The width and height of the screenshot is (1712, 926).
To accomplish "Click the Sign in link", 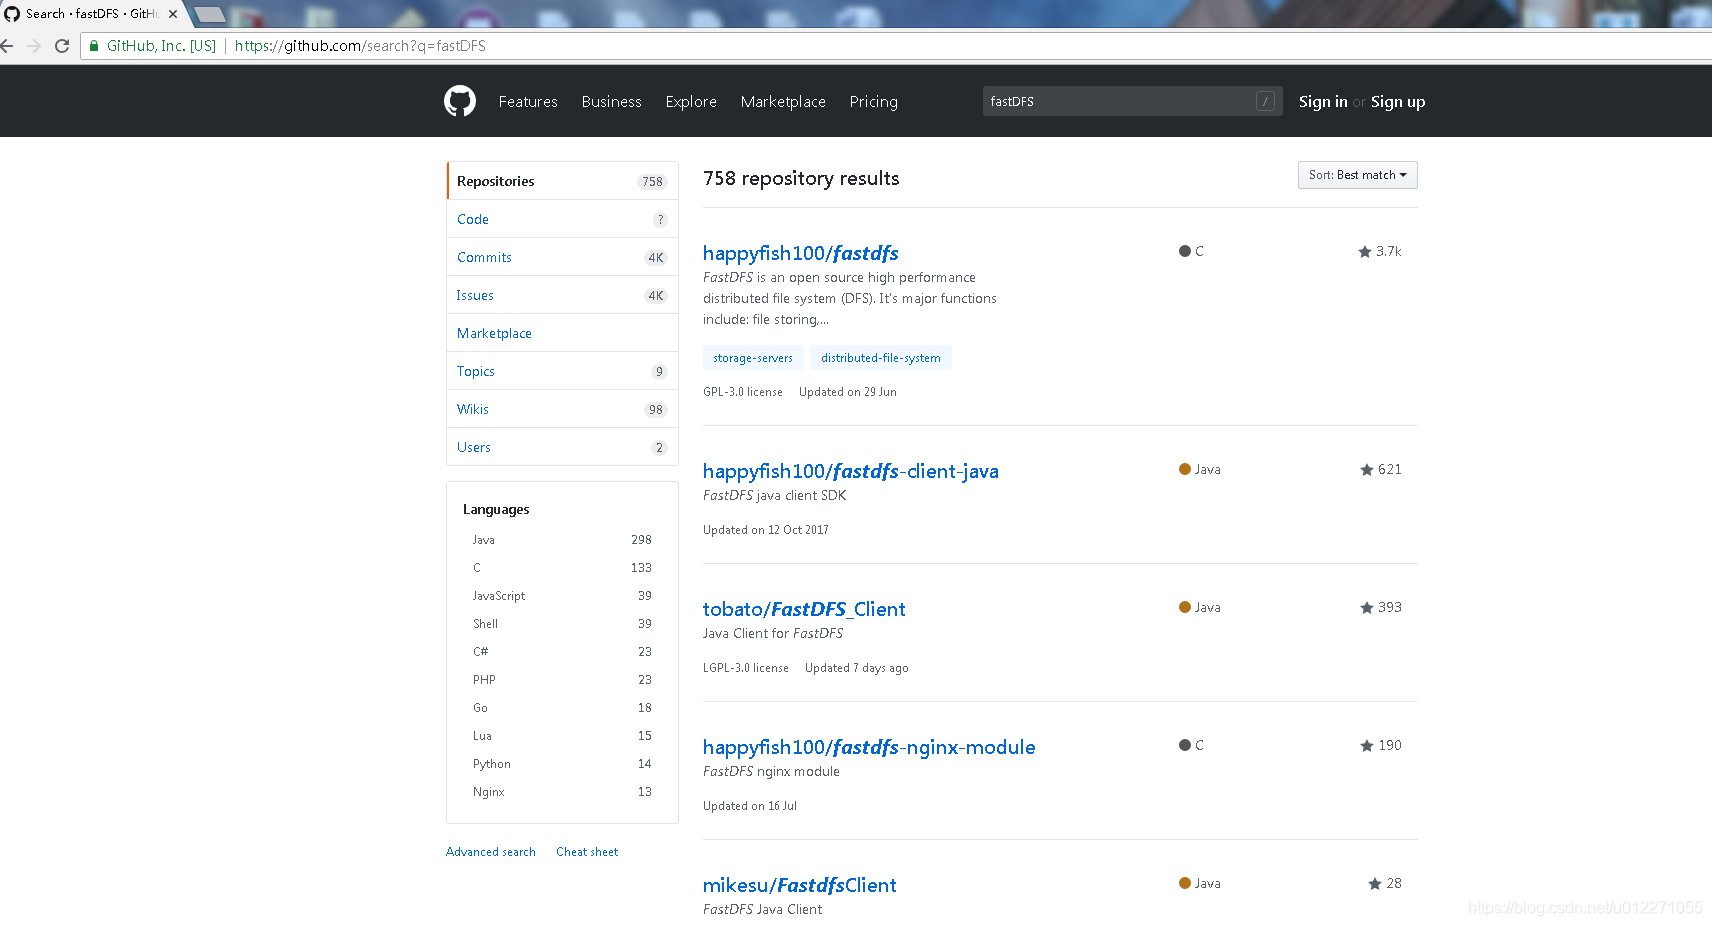I will (x=1322, y=102).
